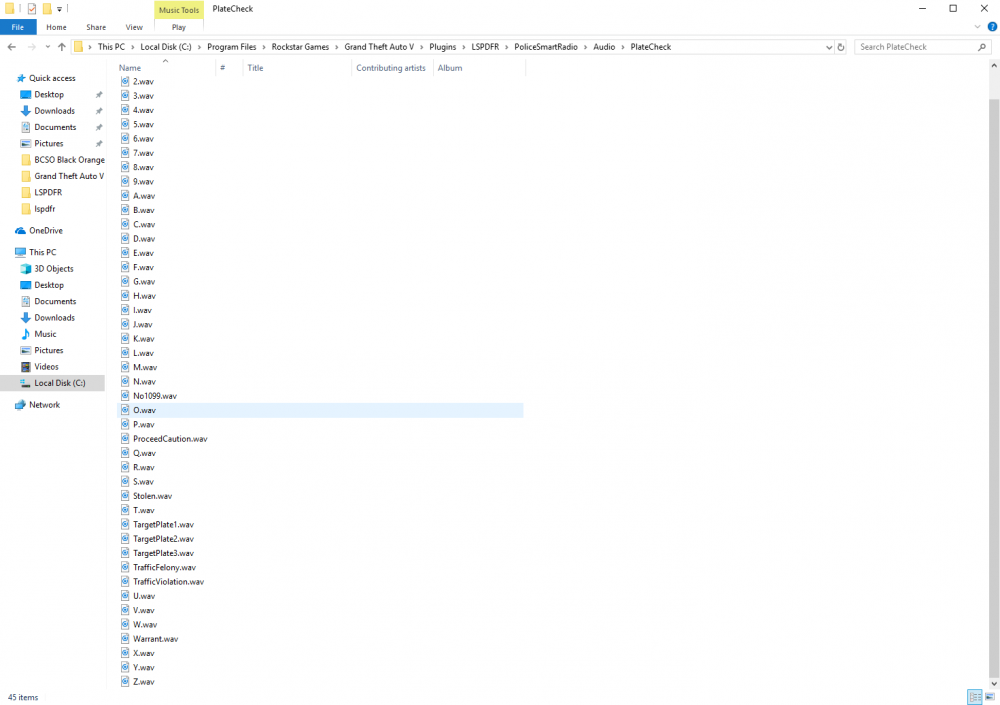Switch to the Home ribbon tab

56,27
